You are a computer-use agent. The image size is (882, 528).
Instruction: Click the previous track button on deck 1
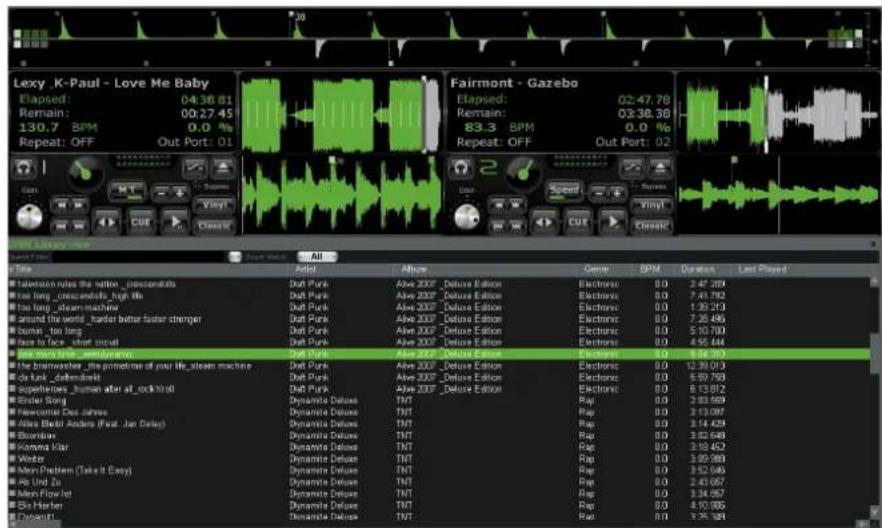(x=61, y=225)
